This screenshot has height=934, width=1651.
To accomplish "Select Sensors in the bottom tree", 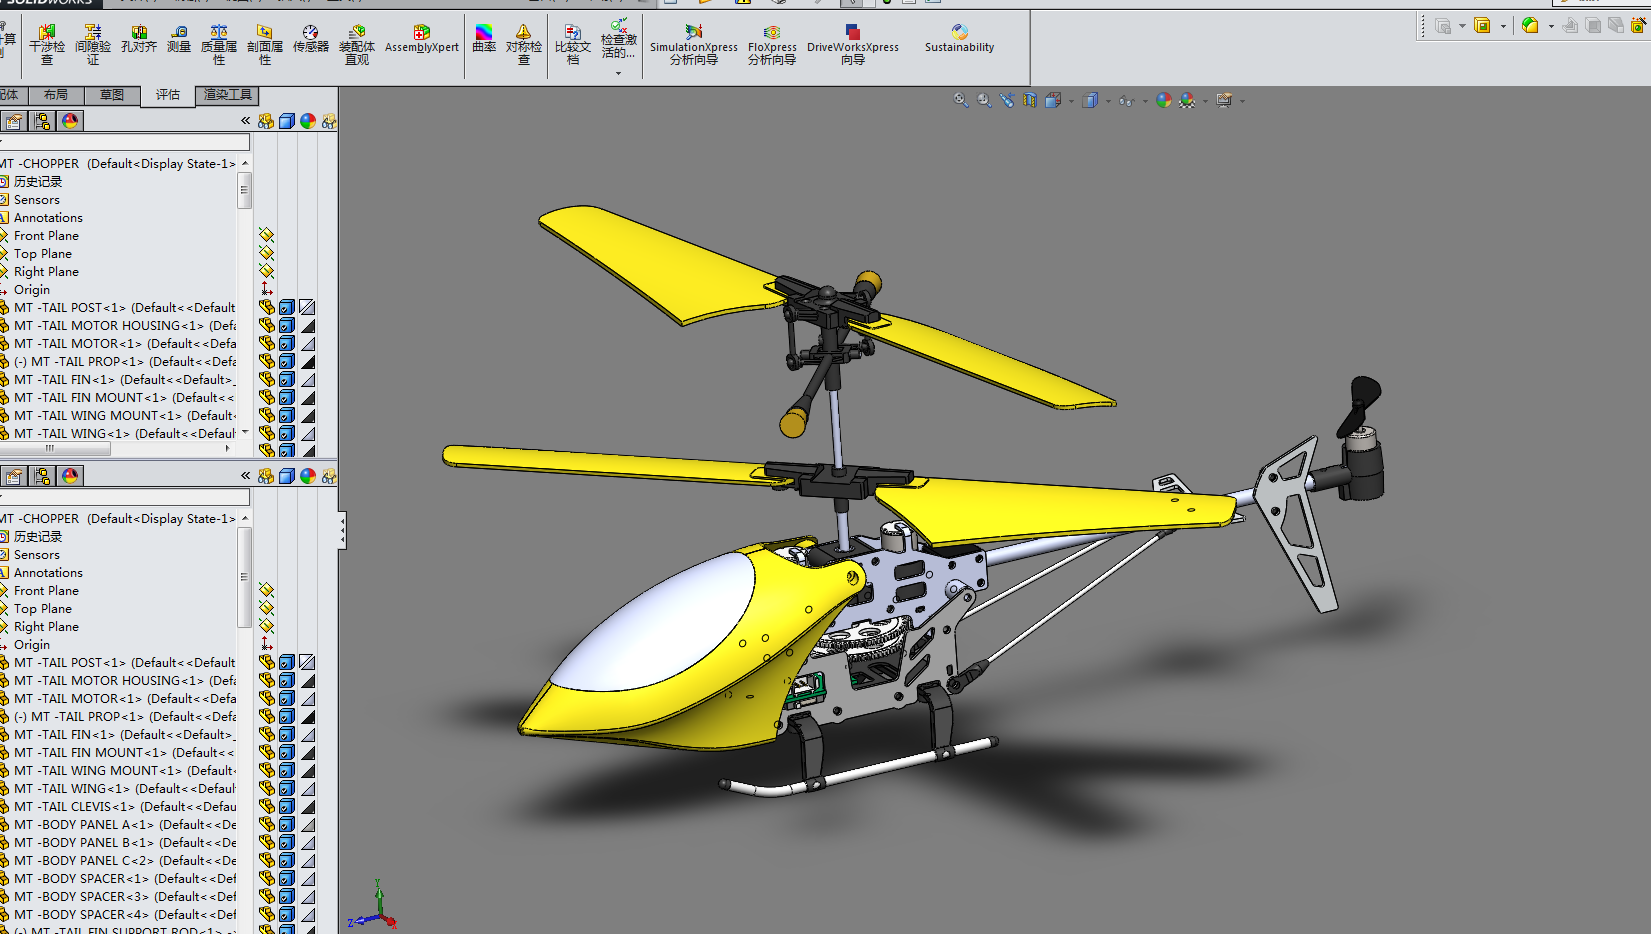I will click(x=37, y=554).
